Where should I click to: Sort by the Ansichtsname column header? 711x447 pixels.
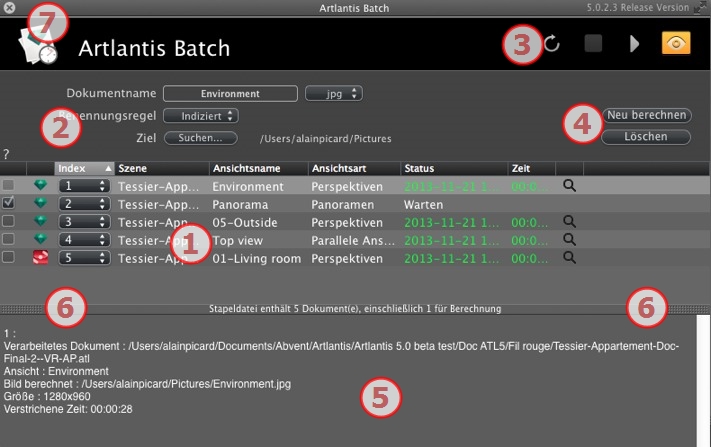pos(258,169)
